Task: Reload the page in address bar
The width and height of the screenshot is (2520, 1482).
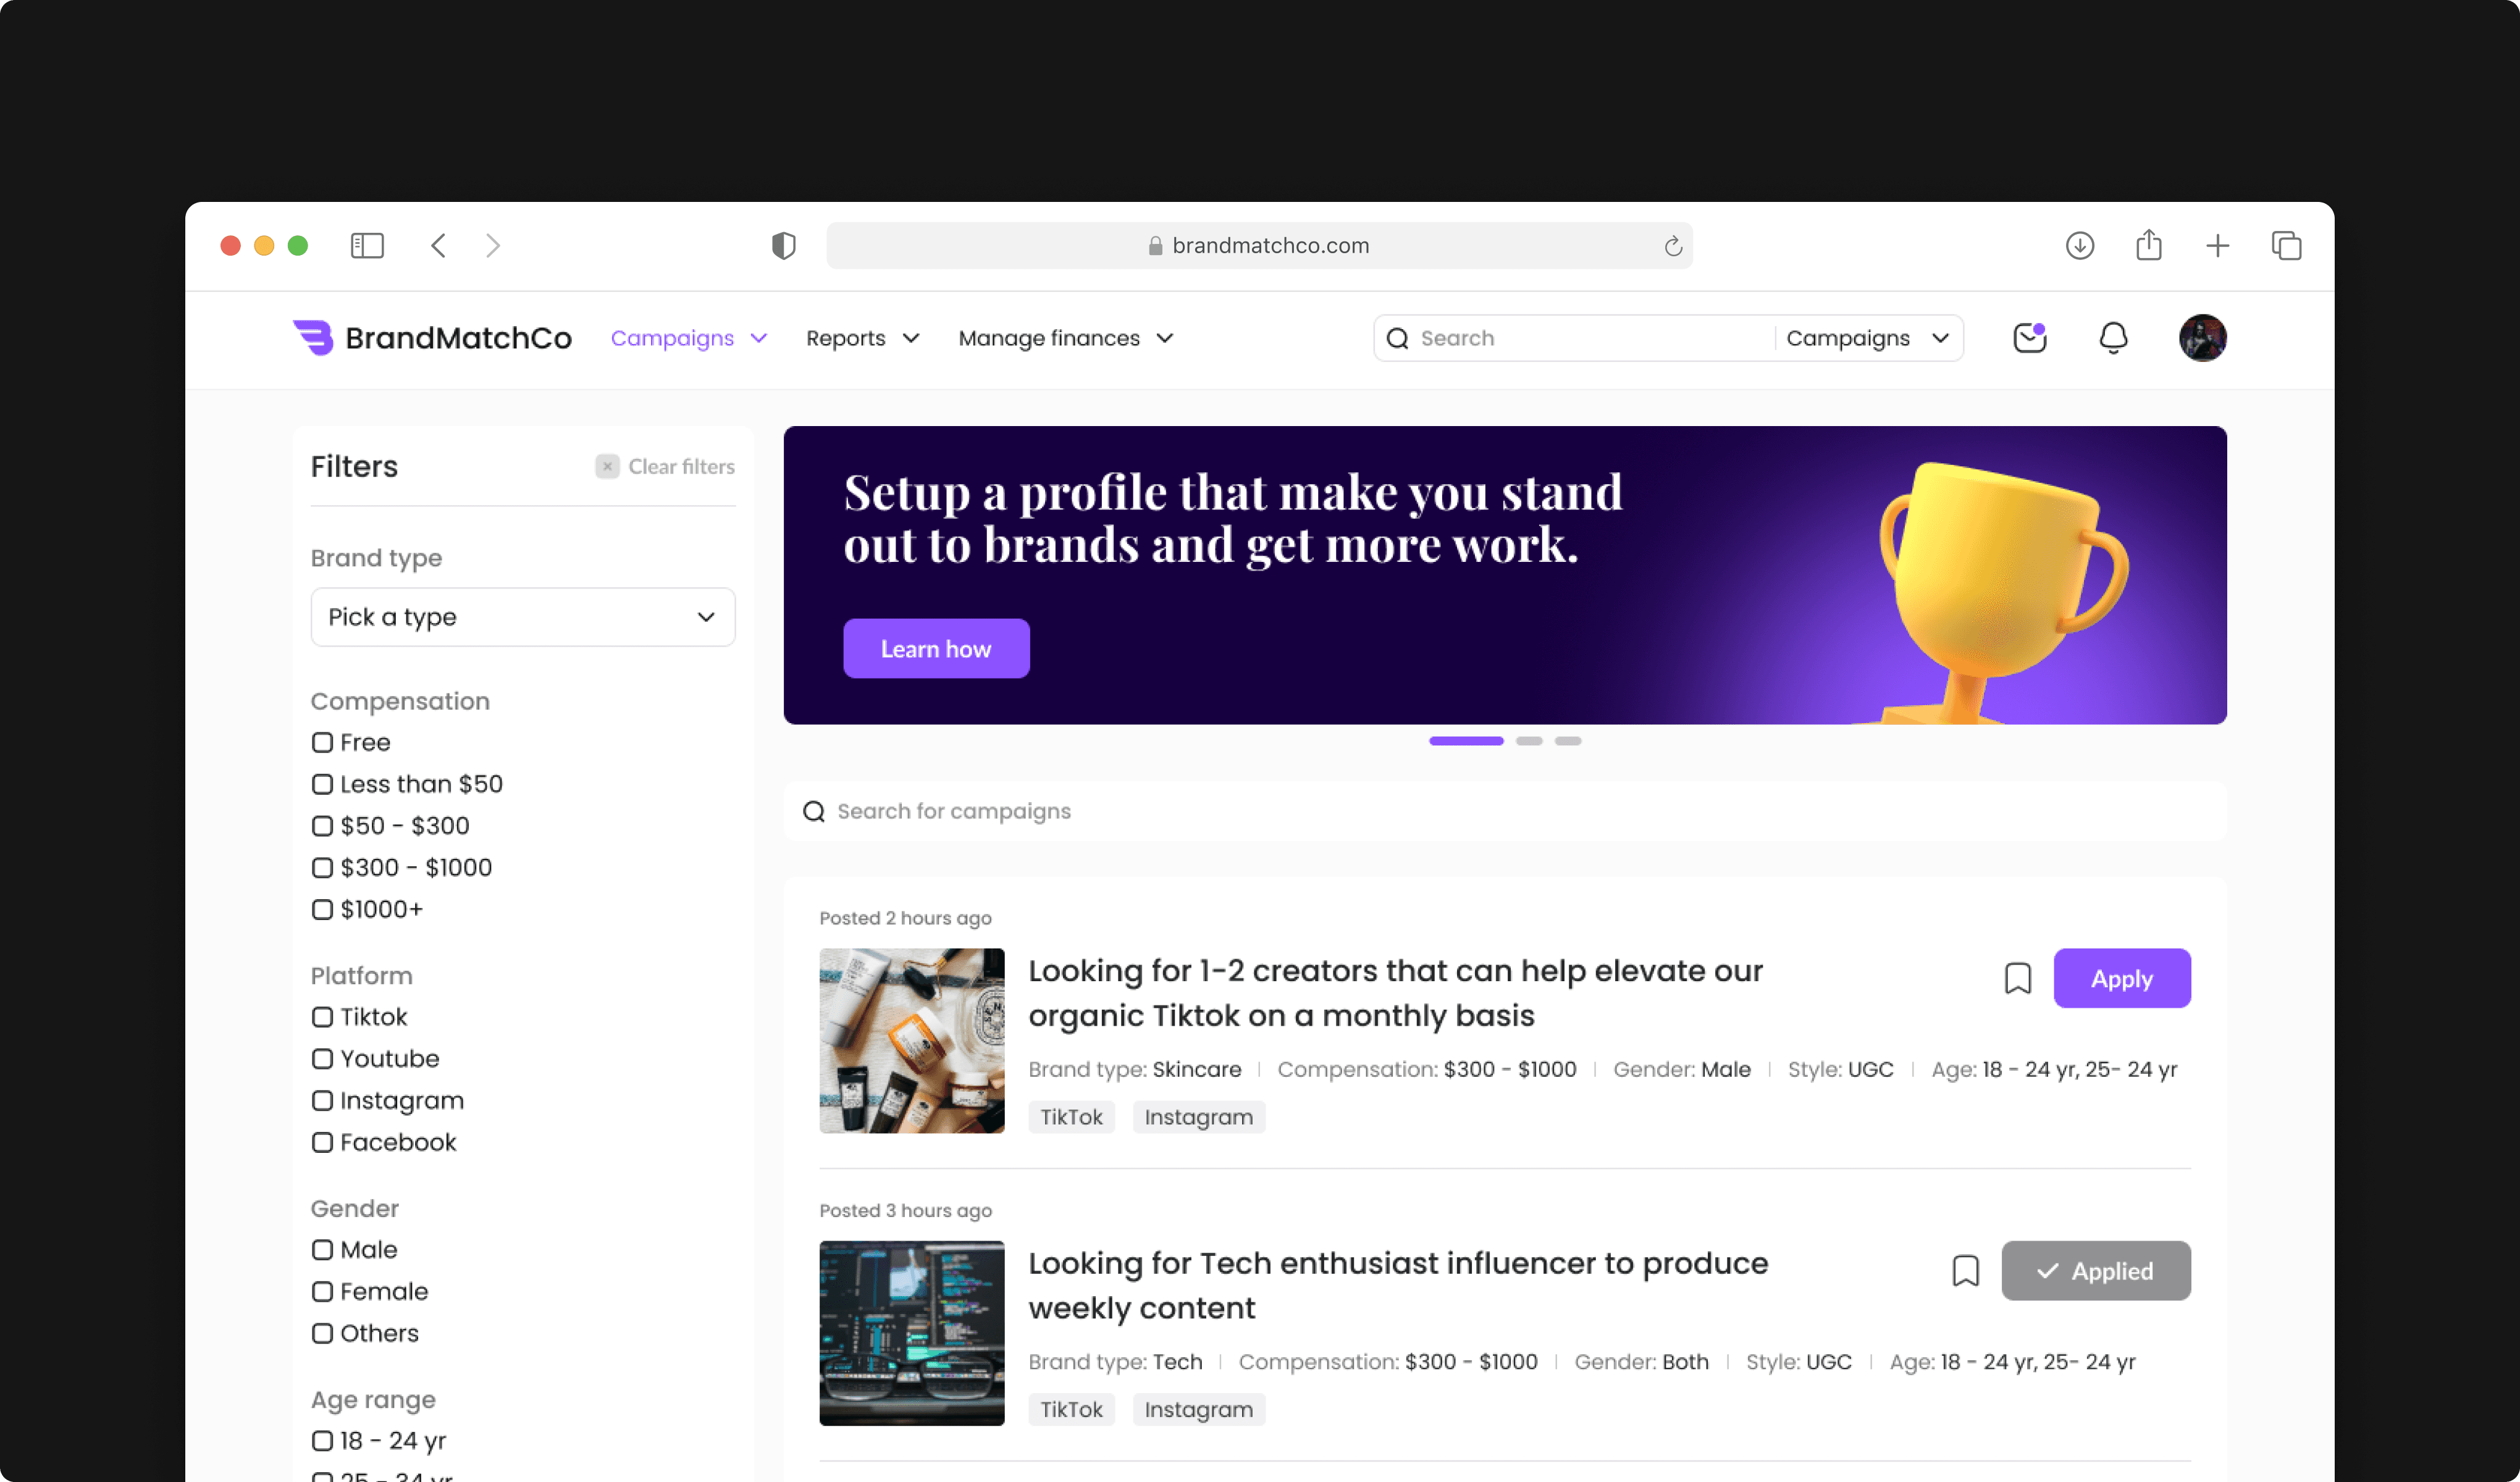Action: pyautogui.click(x=1672, y=246)
